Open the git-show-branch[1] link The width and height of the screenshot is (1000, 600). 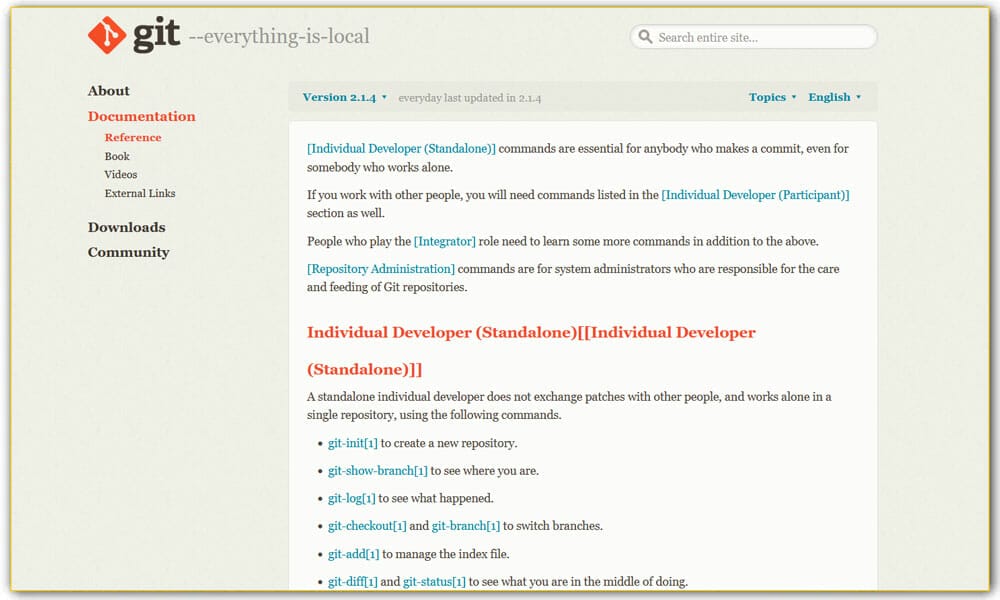coord(377,470)
